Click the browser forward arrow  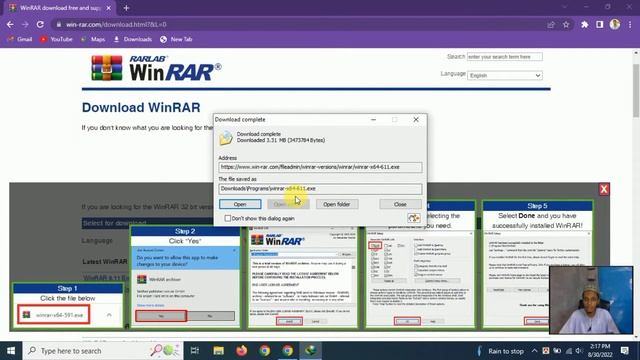pos(25,24)
